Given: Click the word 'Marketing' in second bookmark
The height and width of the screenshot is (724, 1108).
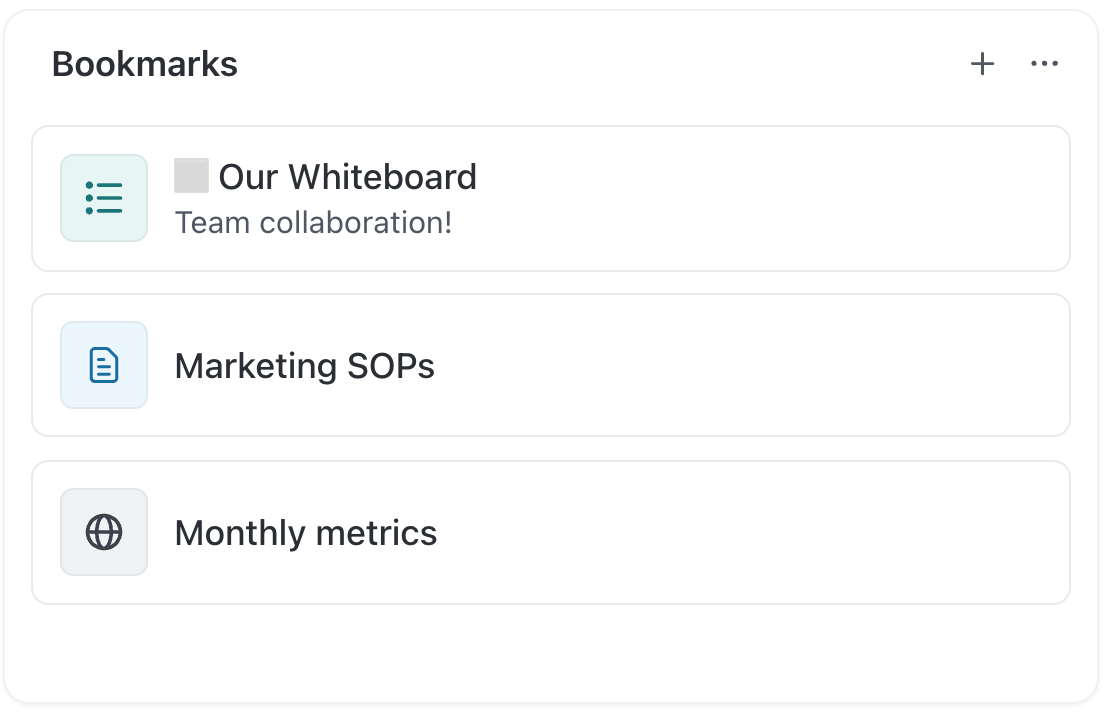Looking at the screenshot, I should coord(255,366).
